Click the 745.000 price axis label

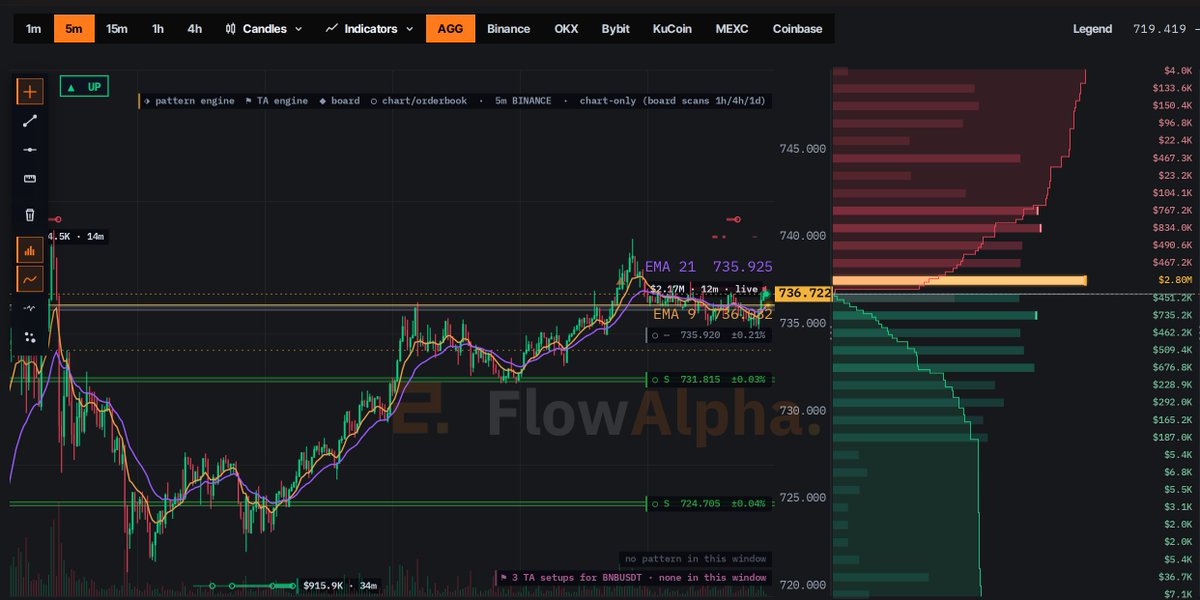coord(802,149)
